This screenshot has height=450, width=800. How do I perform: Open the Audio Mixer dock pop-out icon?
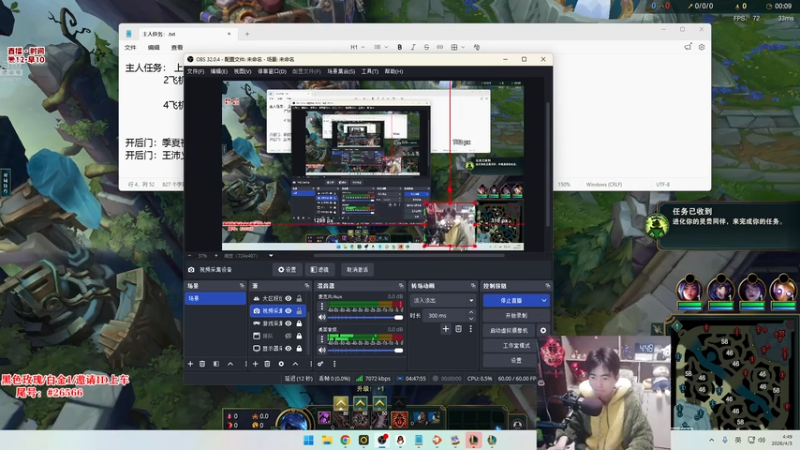401,286
